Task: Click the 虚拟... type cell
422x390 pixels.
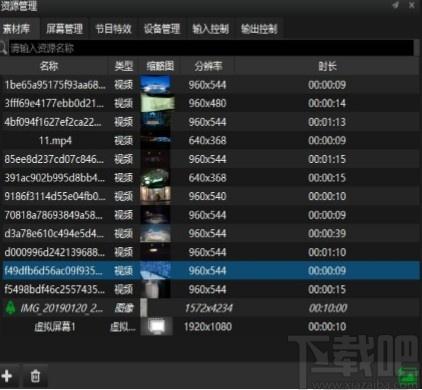Action: coord(123,327)
